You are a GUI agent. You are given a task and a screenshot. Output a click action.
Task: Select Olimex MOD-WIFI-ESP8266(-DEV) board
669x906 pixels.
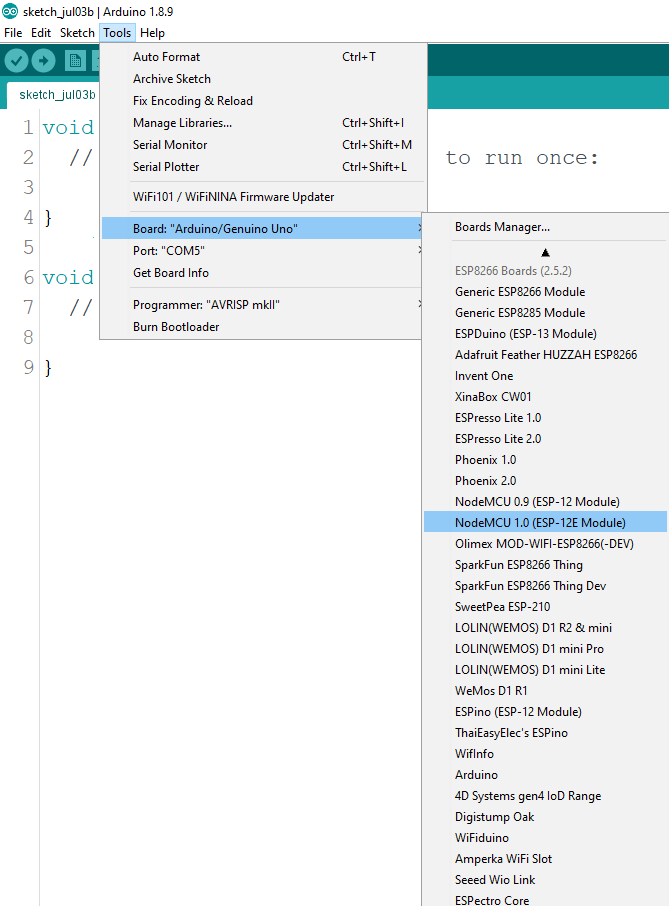(545, 544)
